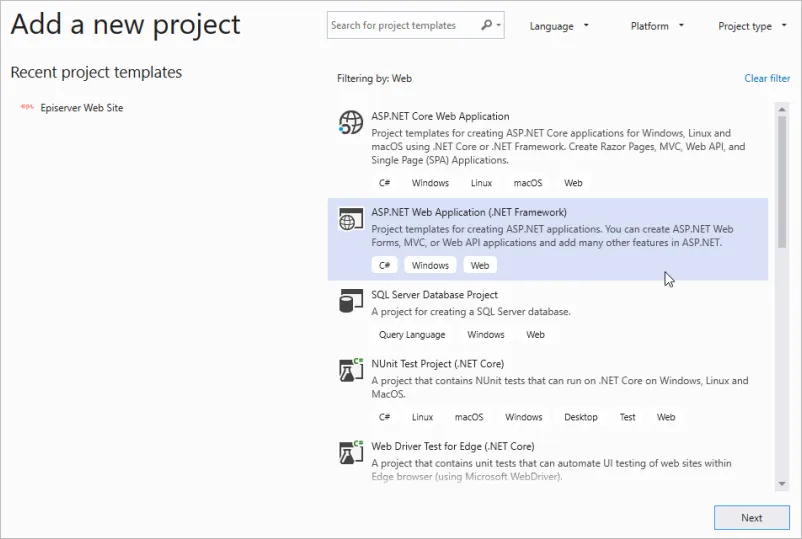Click the Web Driver Test for Edge icon
This screenshot has height=539, width=802.
351,452
